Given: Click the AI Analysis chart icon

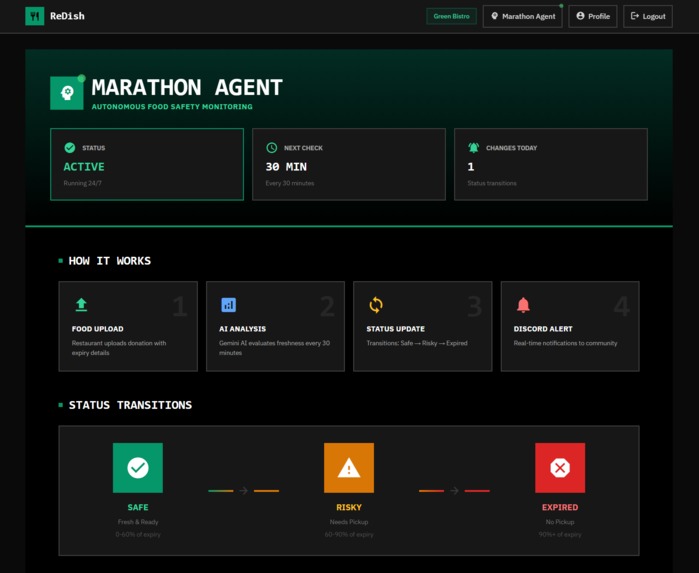Looking at the screenshot, I should tap(229, 305).
